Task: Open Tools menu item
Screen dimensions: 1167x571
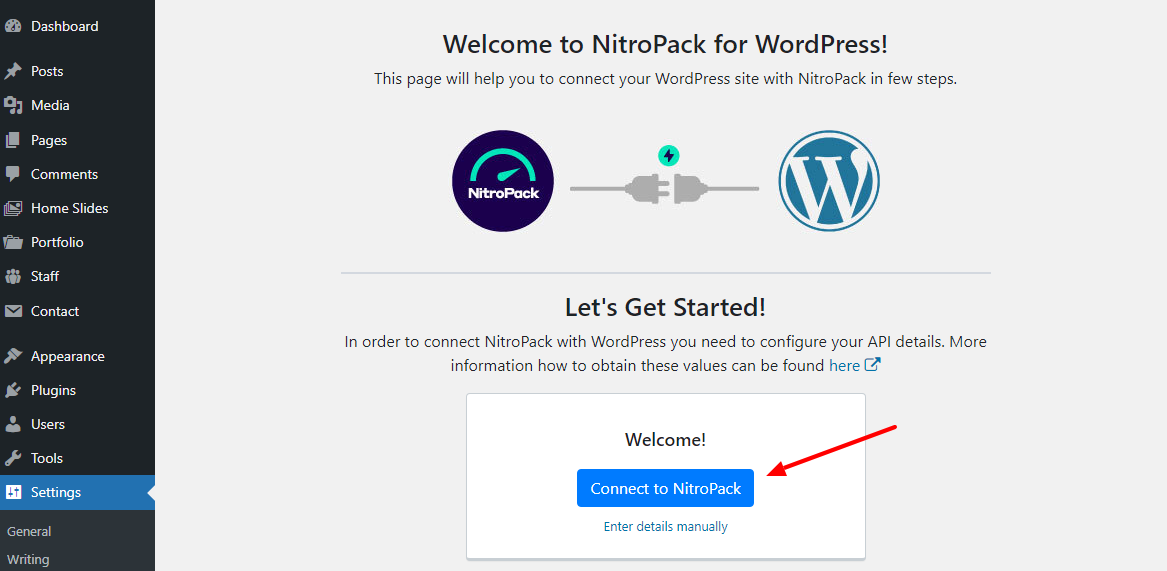Action: [77, 459]
